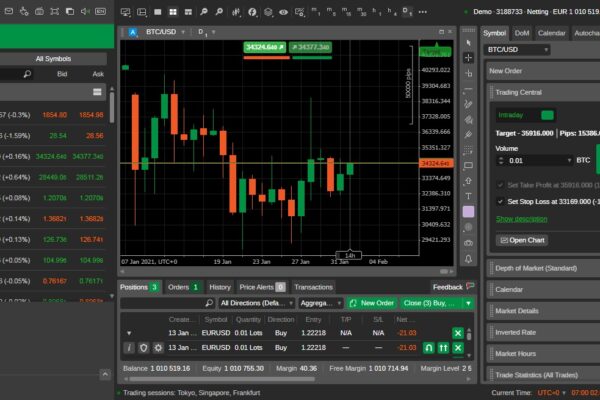Click the Close (3) Buy button
The width and height of the screenshot is (600, 400).
(431, 303)
